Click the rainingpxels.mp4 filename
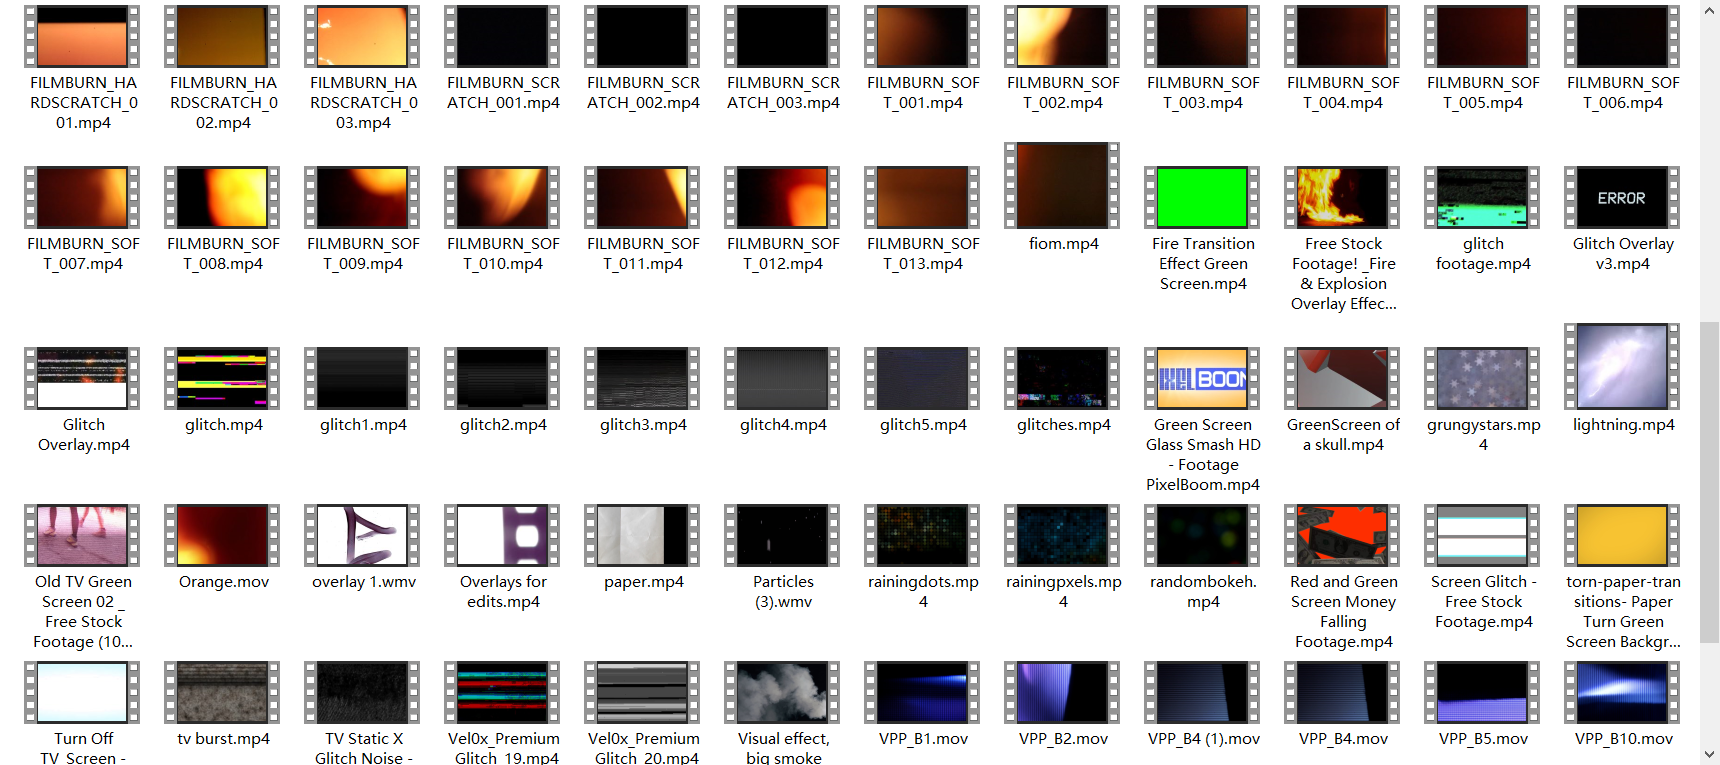 [1063, 592]
